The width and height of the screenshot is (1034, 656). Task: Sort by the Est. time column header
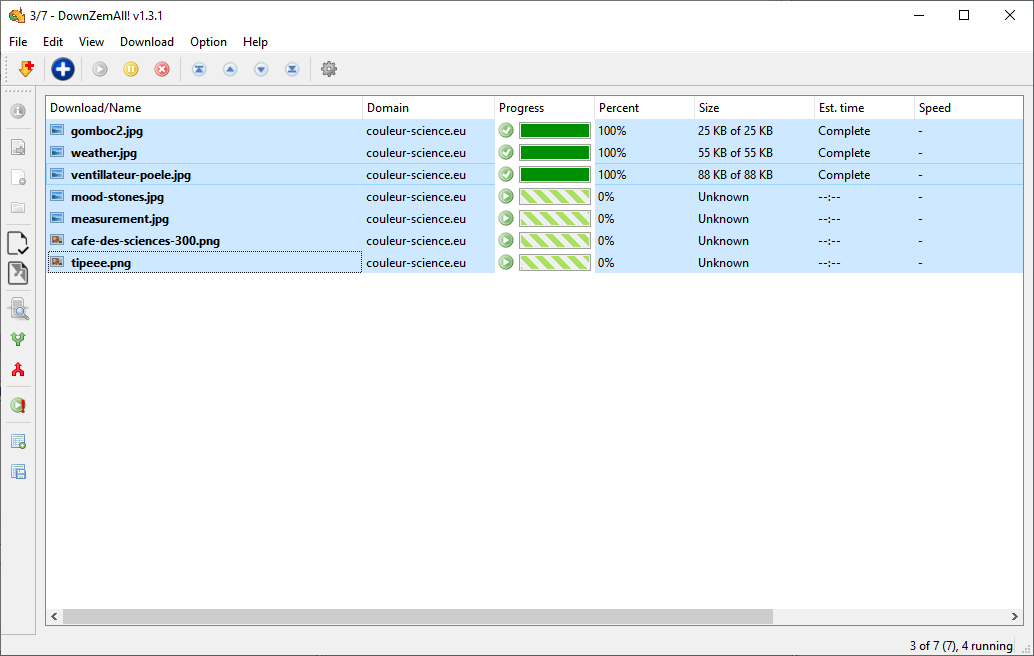(x=865, y=107)
